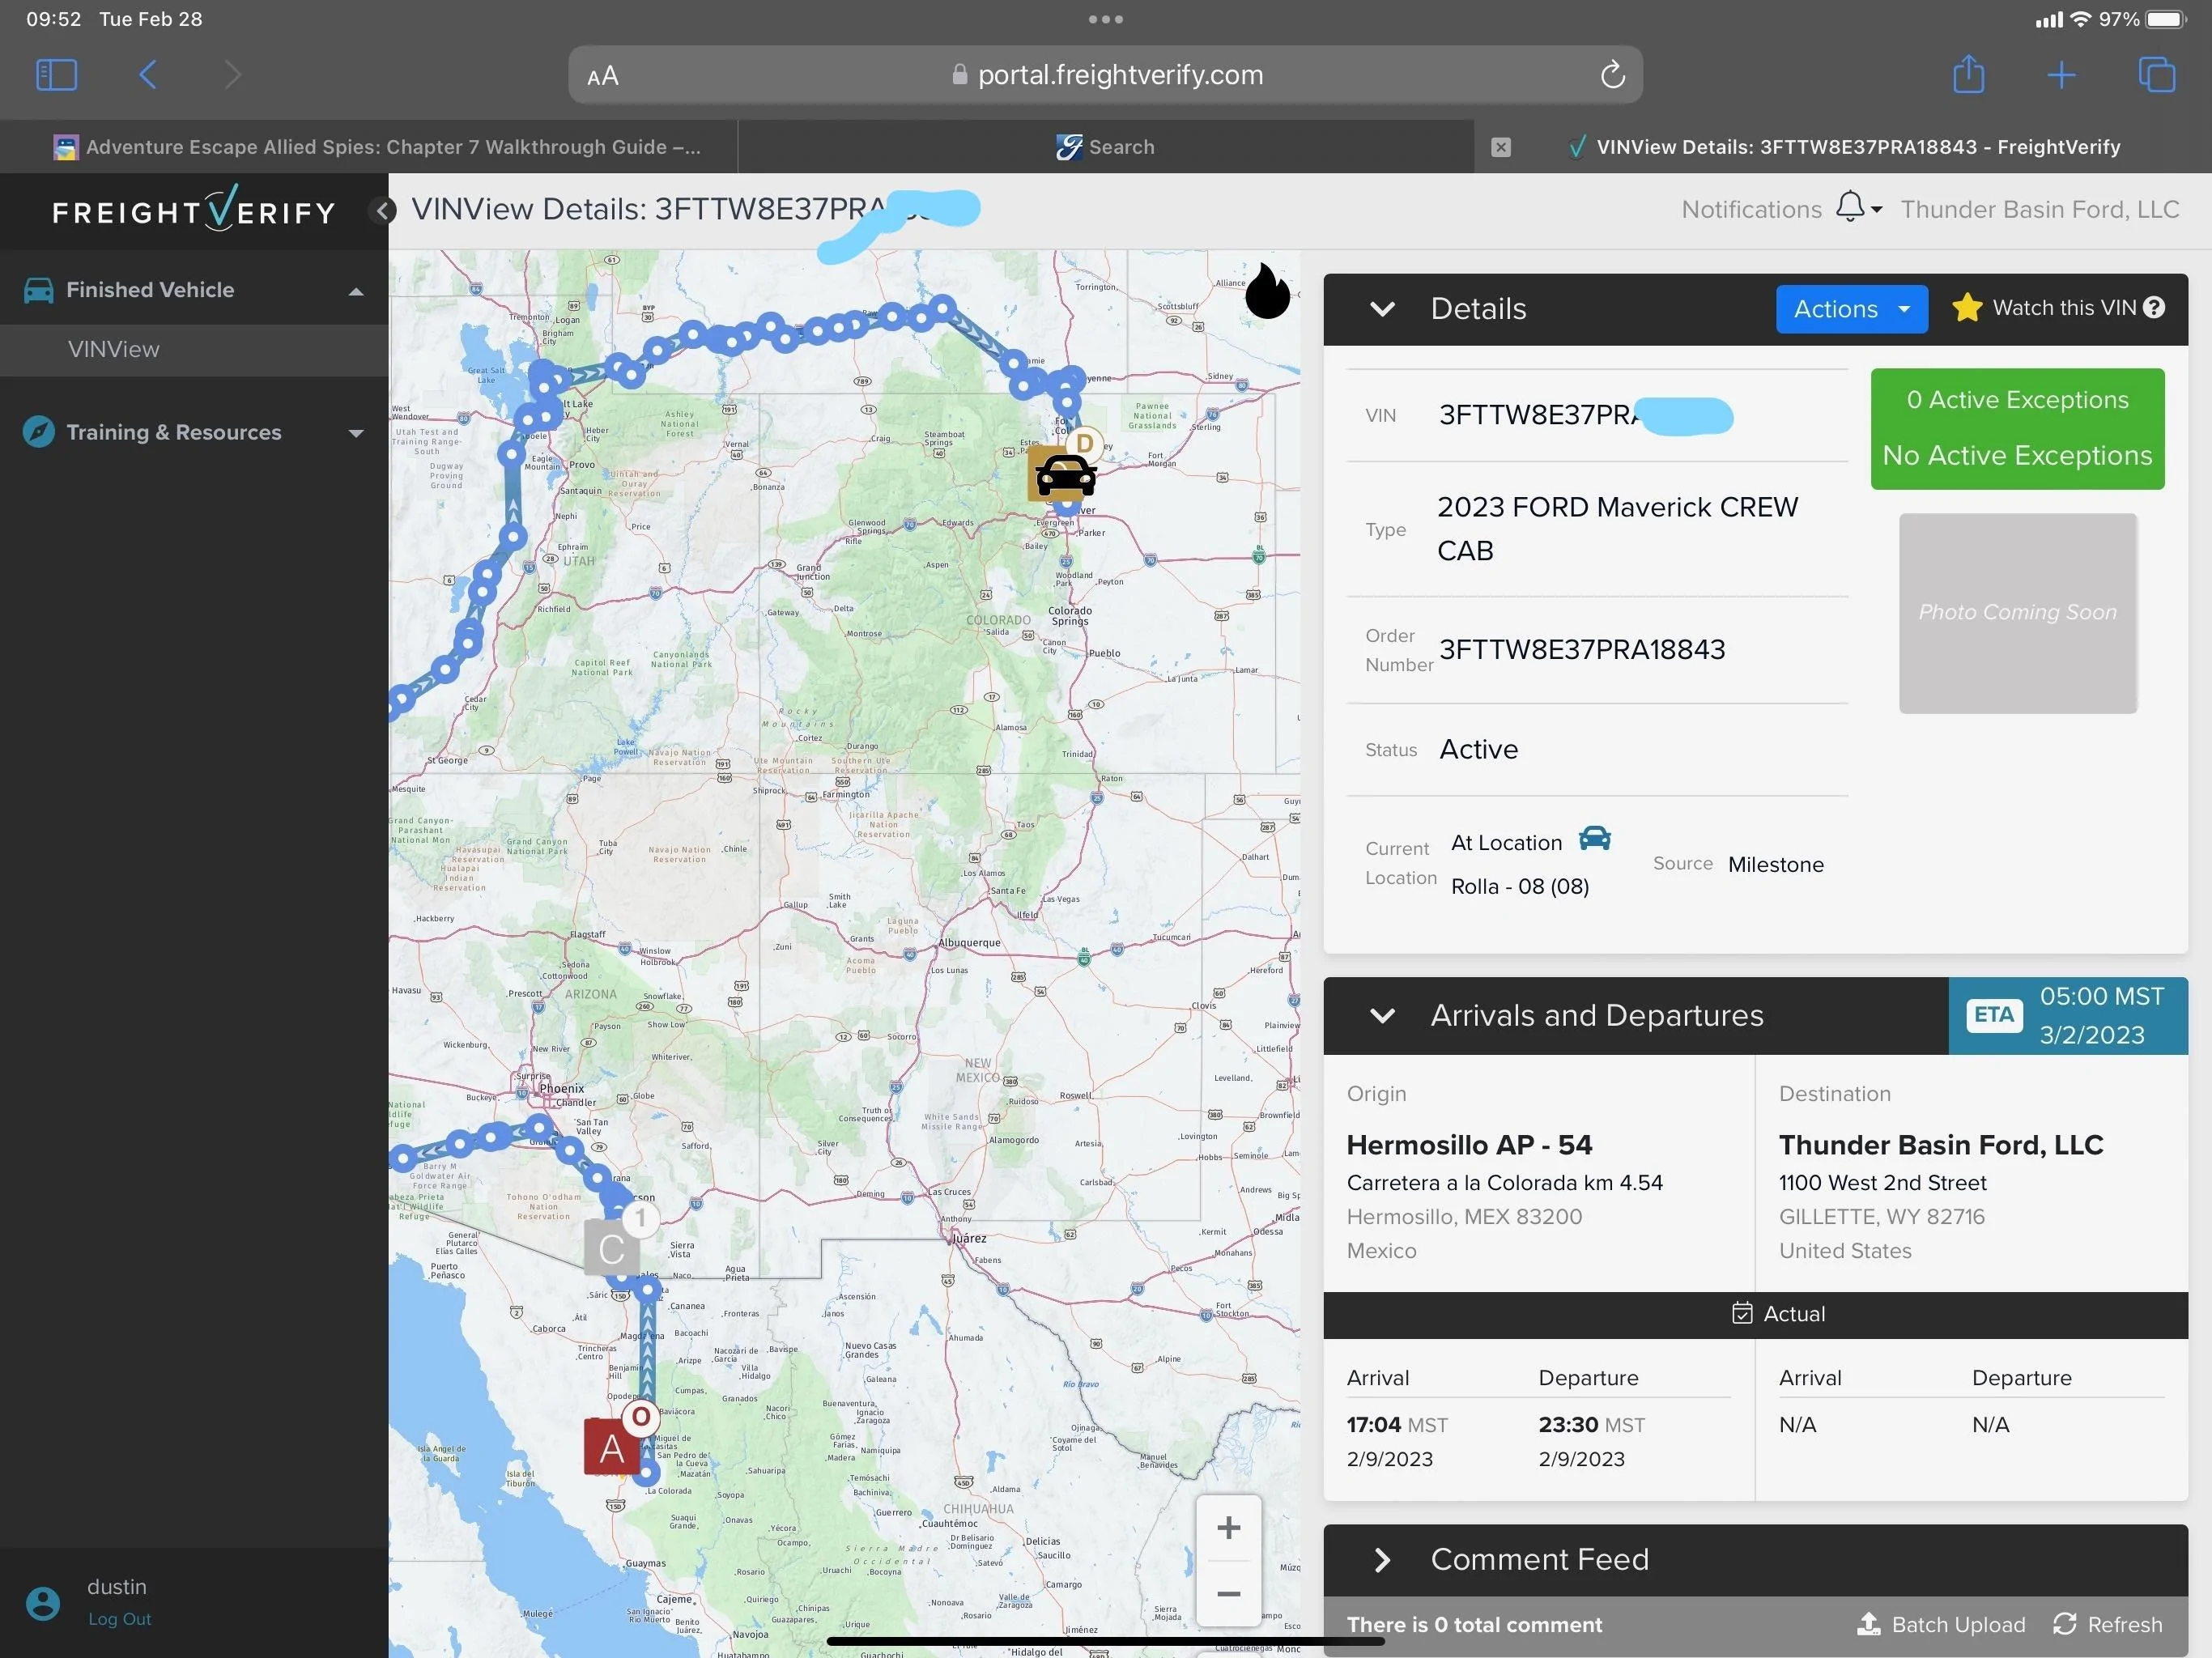
Task: Click the 1100 West 2nd Street address
Action: click(1882, 1183)
